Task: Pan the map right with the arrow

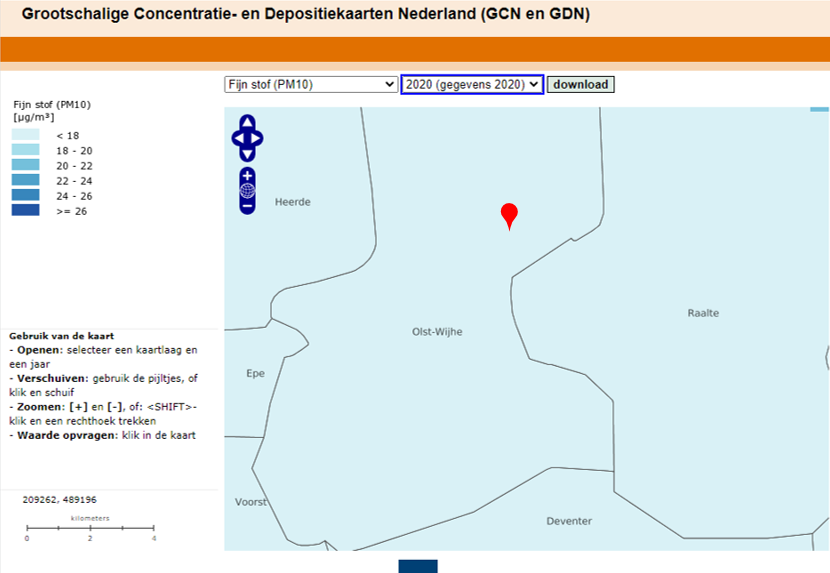Action: (256, 138)
